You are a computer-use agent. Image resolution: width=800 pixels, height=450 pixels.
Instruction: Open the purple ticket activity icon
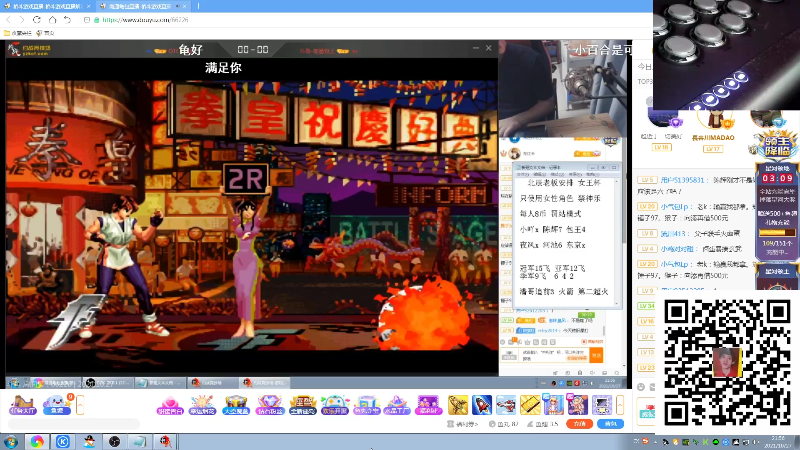coord(429,405)
